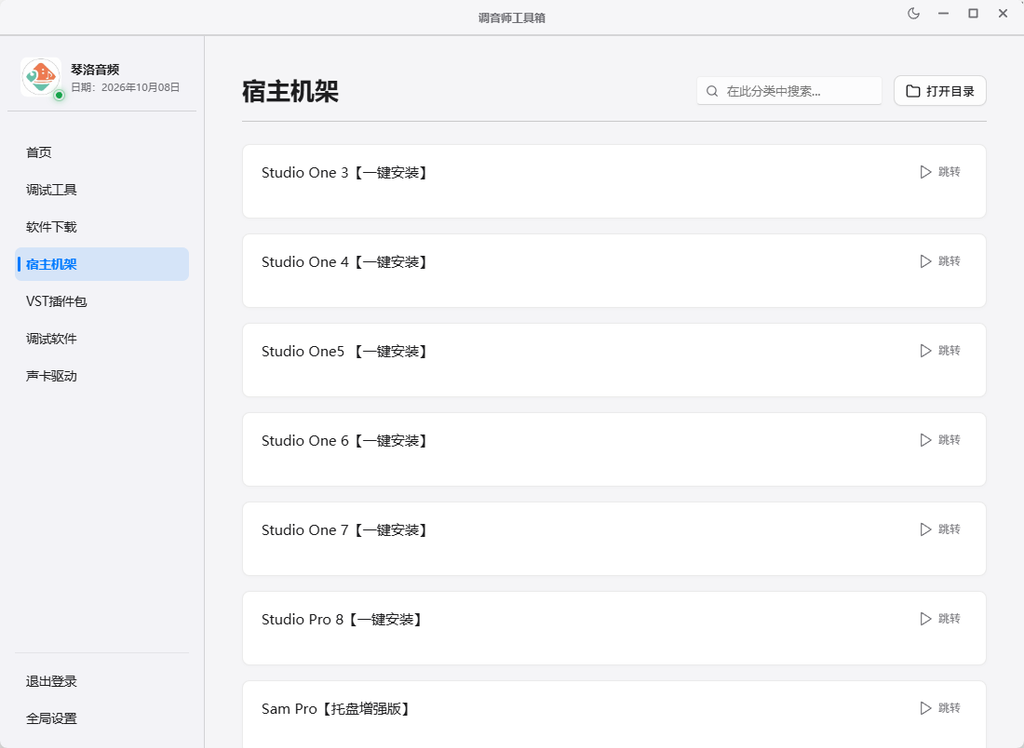Select Studio One 6【一键安装】 title
Screen dimensions: 1024x748
click(347, 441)
